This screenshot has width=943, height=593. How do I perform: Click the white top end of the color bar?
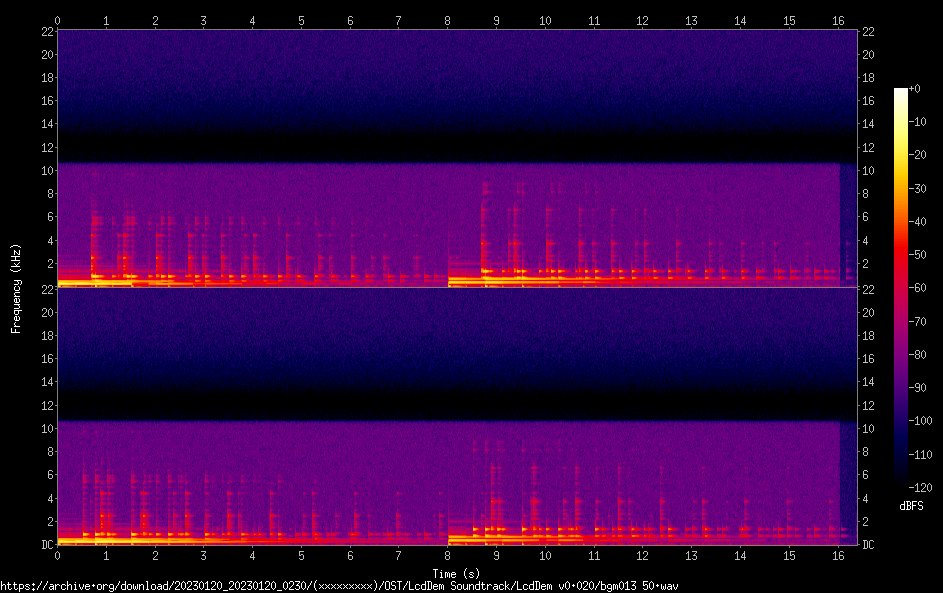pos(901,92)
